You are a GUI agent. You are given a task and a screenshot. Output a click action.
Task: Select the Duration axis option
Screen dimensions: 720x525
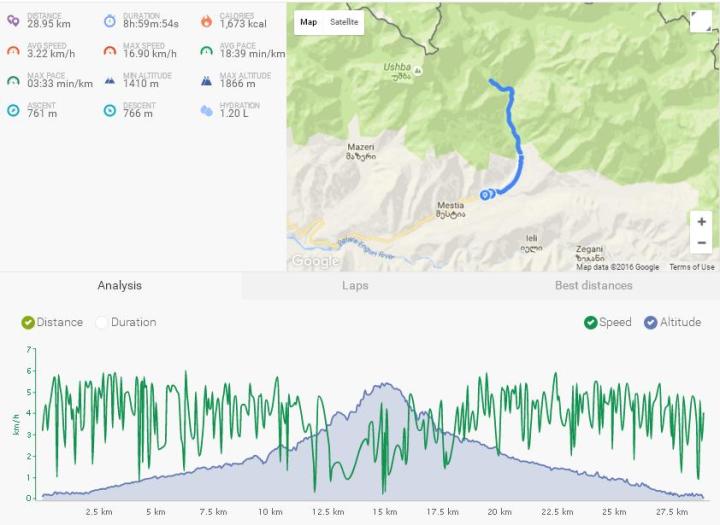(102, 323)
